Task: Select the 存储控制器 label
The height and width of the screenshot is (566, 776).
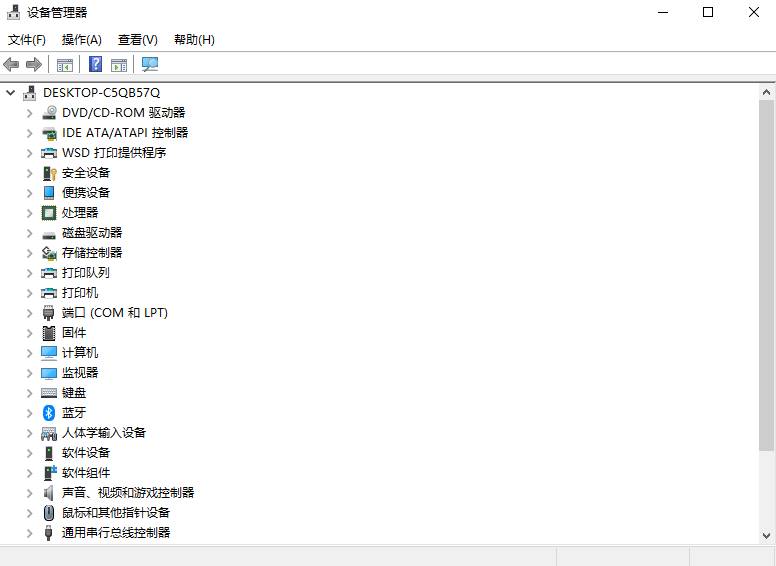Action: (x=92, y=252)
